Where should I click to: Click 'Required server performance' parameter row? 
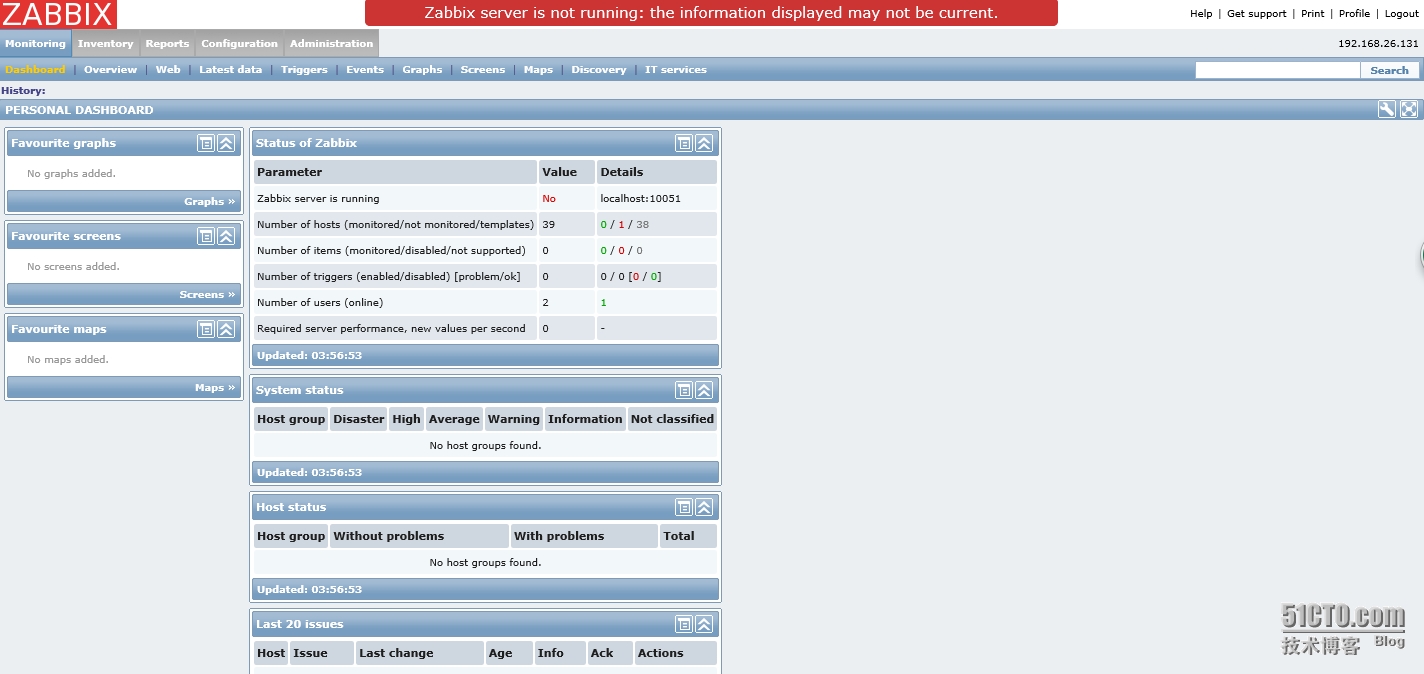[x=395, y=329]
